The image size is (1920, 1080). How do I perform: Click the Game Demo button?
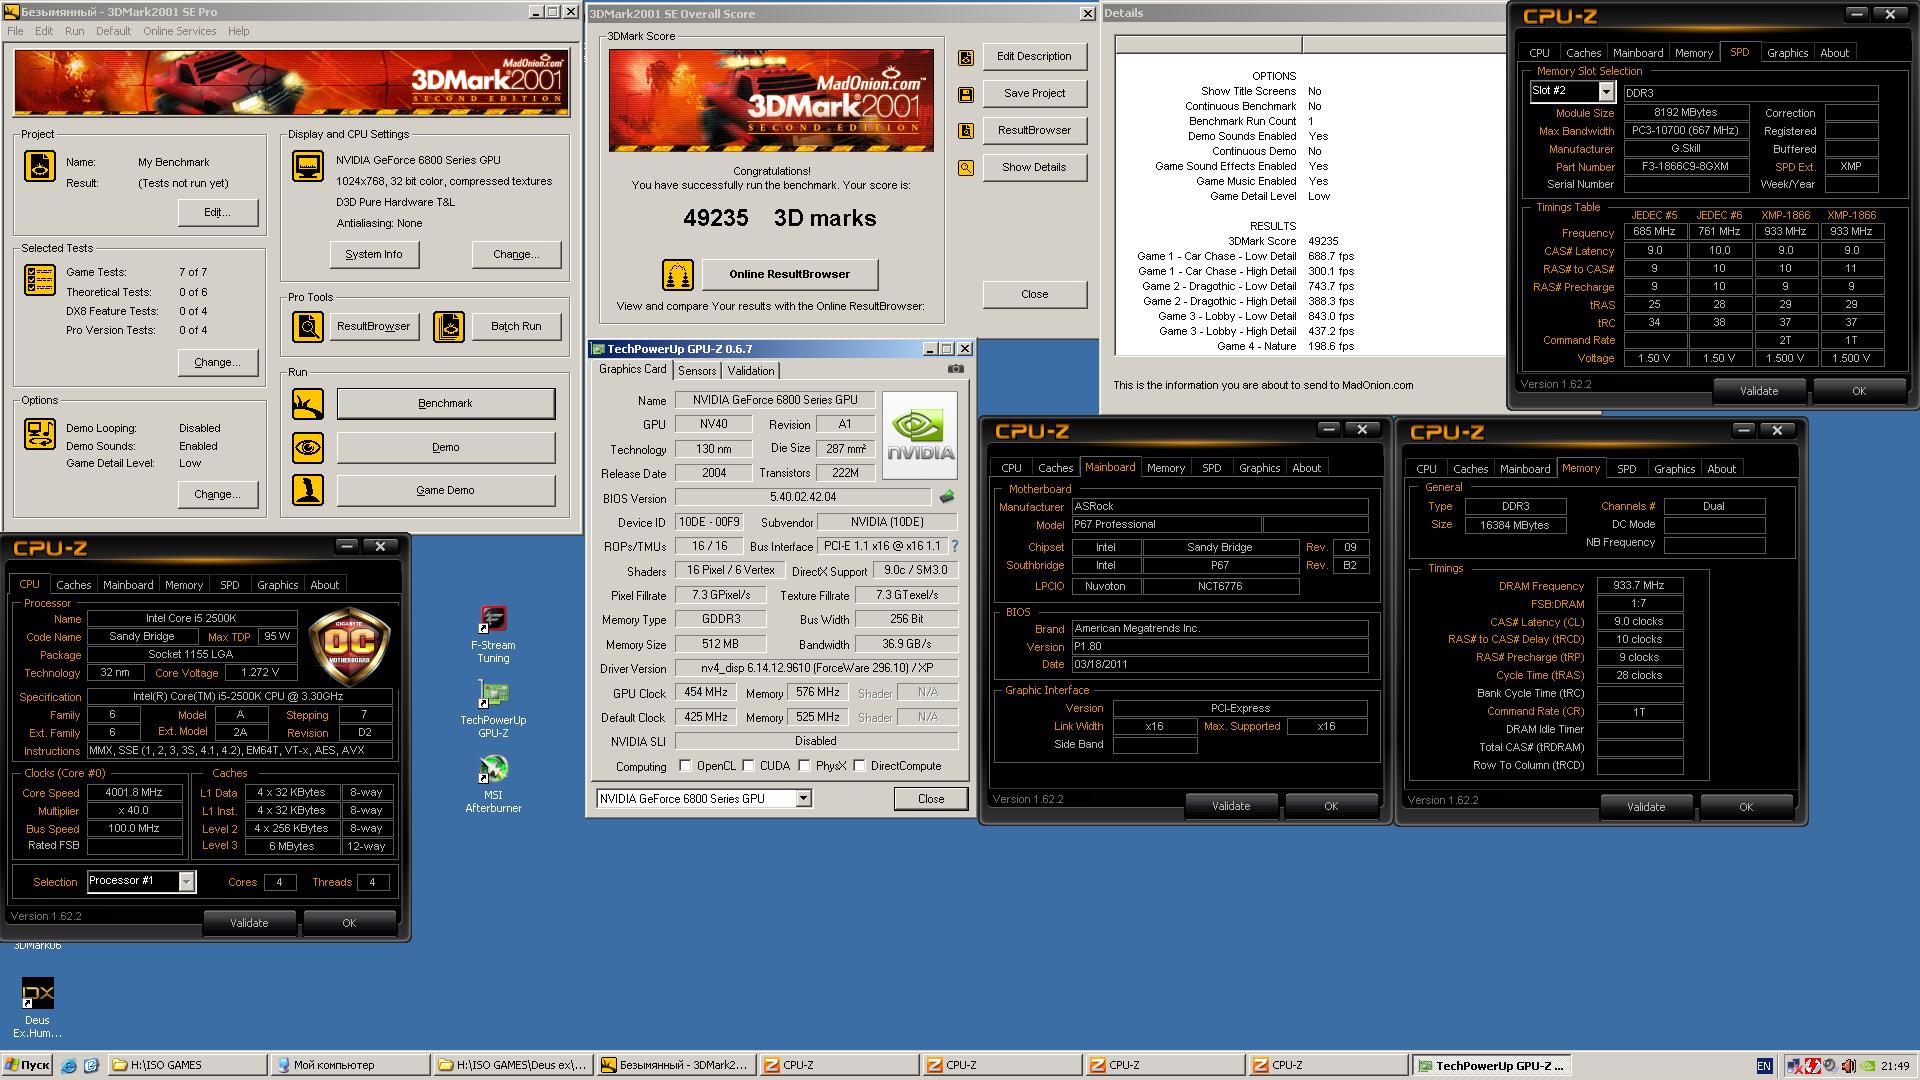(x=446, y=490)
